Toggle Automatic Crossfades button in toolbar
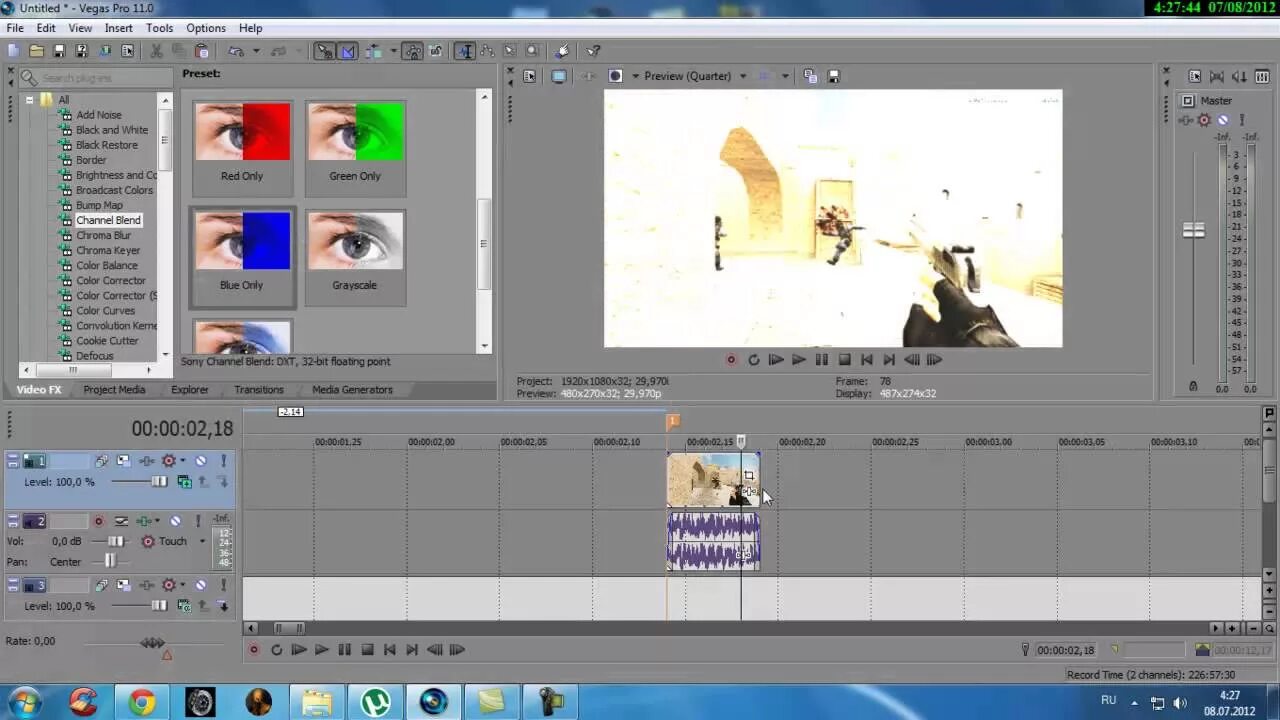 [348, 51]
